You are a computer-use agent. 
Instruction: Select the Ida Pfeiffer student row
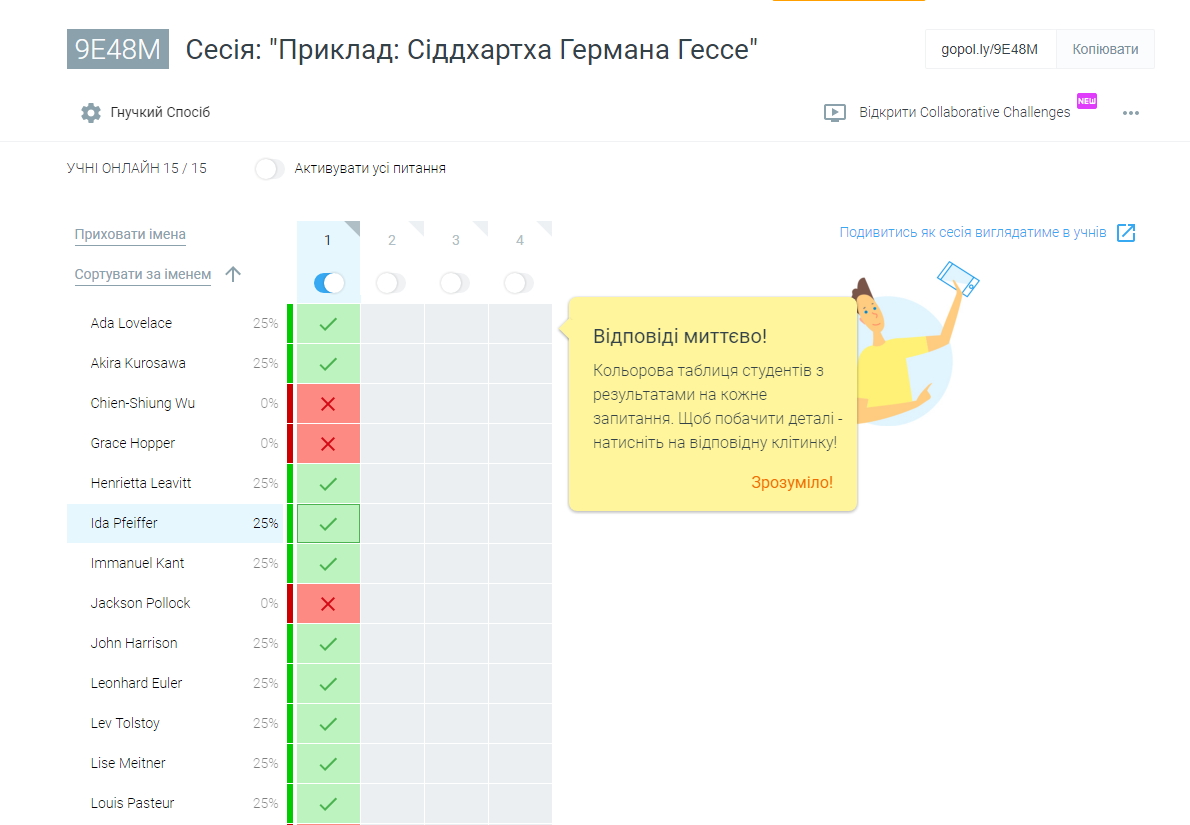[x=124, y=523]
